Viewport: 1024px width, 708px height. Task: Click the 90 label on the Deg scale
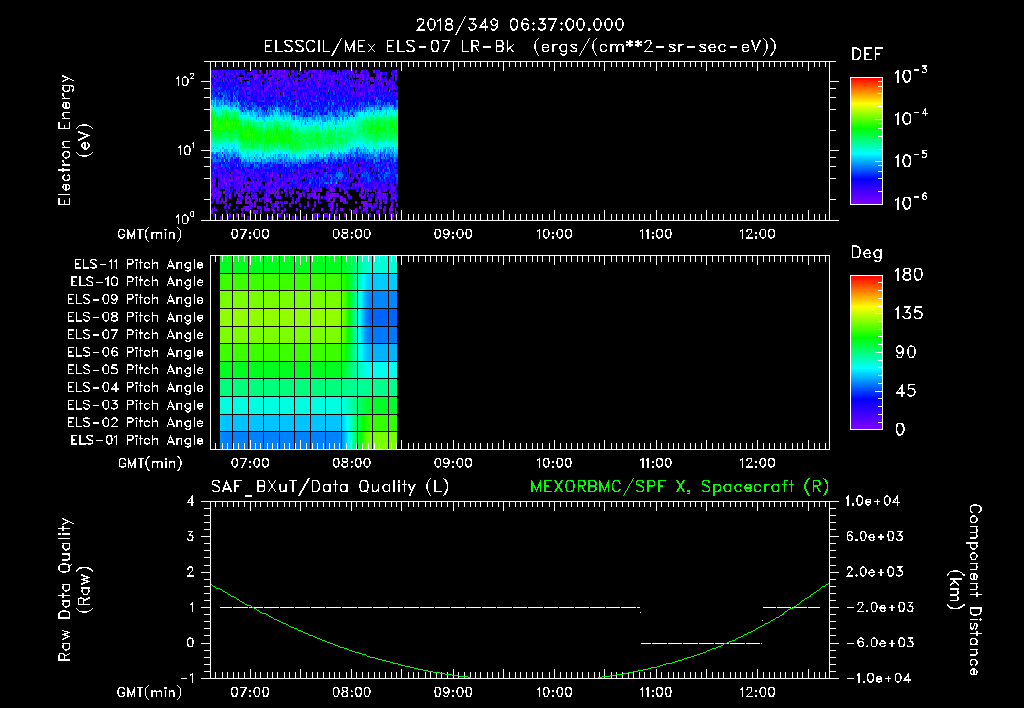pyautogui.click(x=906, y=353)
